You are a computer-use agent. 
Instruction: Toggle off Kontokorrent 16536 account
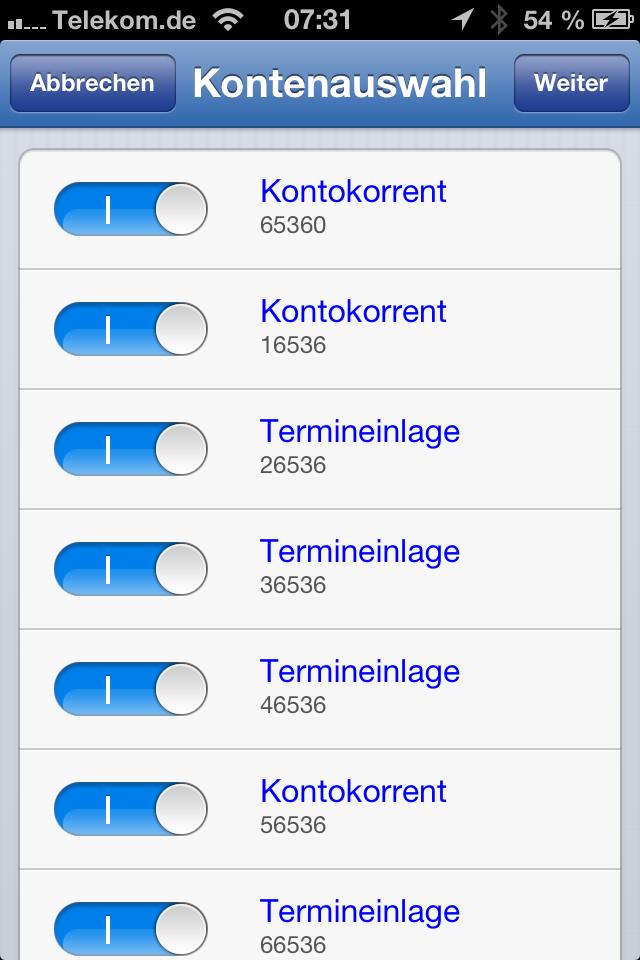click(130, 329)
